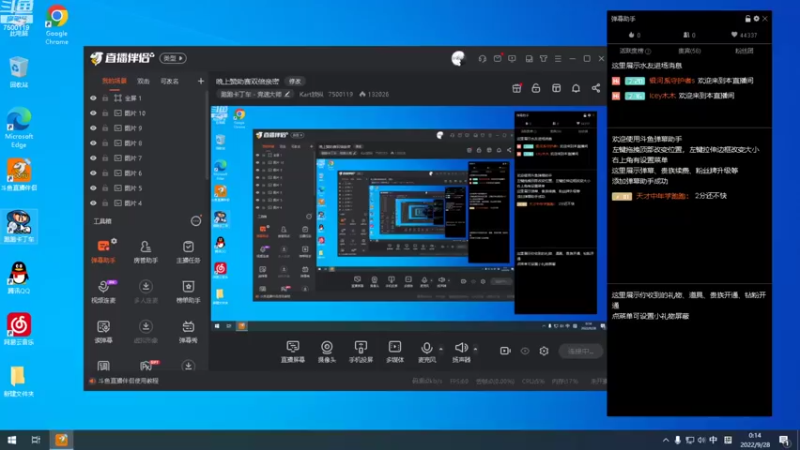This screenshot has width=800, height=450.
Task: Open the 主播任务 tool
Action: [188, 251]
